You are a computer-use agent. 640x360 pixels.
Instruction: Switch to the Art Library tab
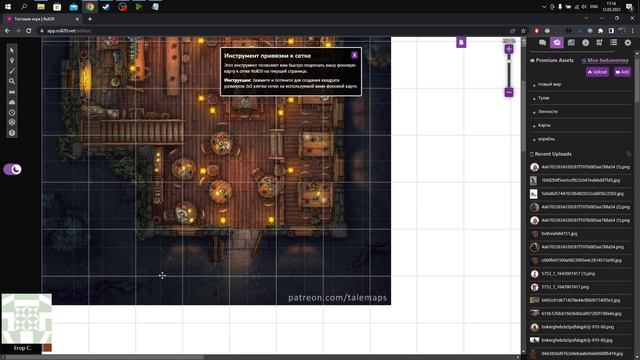[557, 42]
